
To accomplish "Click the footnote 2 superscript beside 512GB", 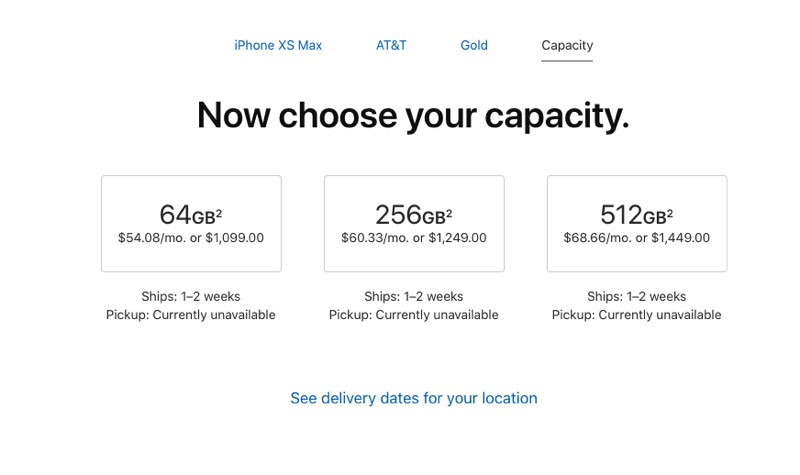I will (671, 212).
